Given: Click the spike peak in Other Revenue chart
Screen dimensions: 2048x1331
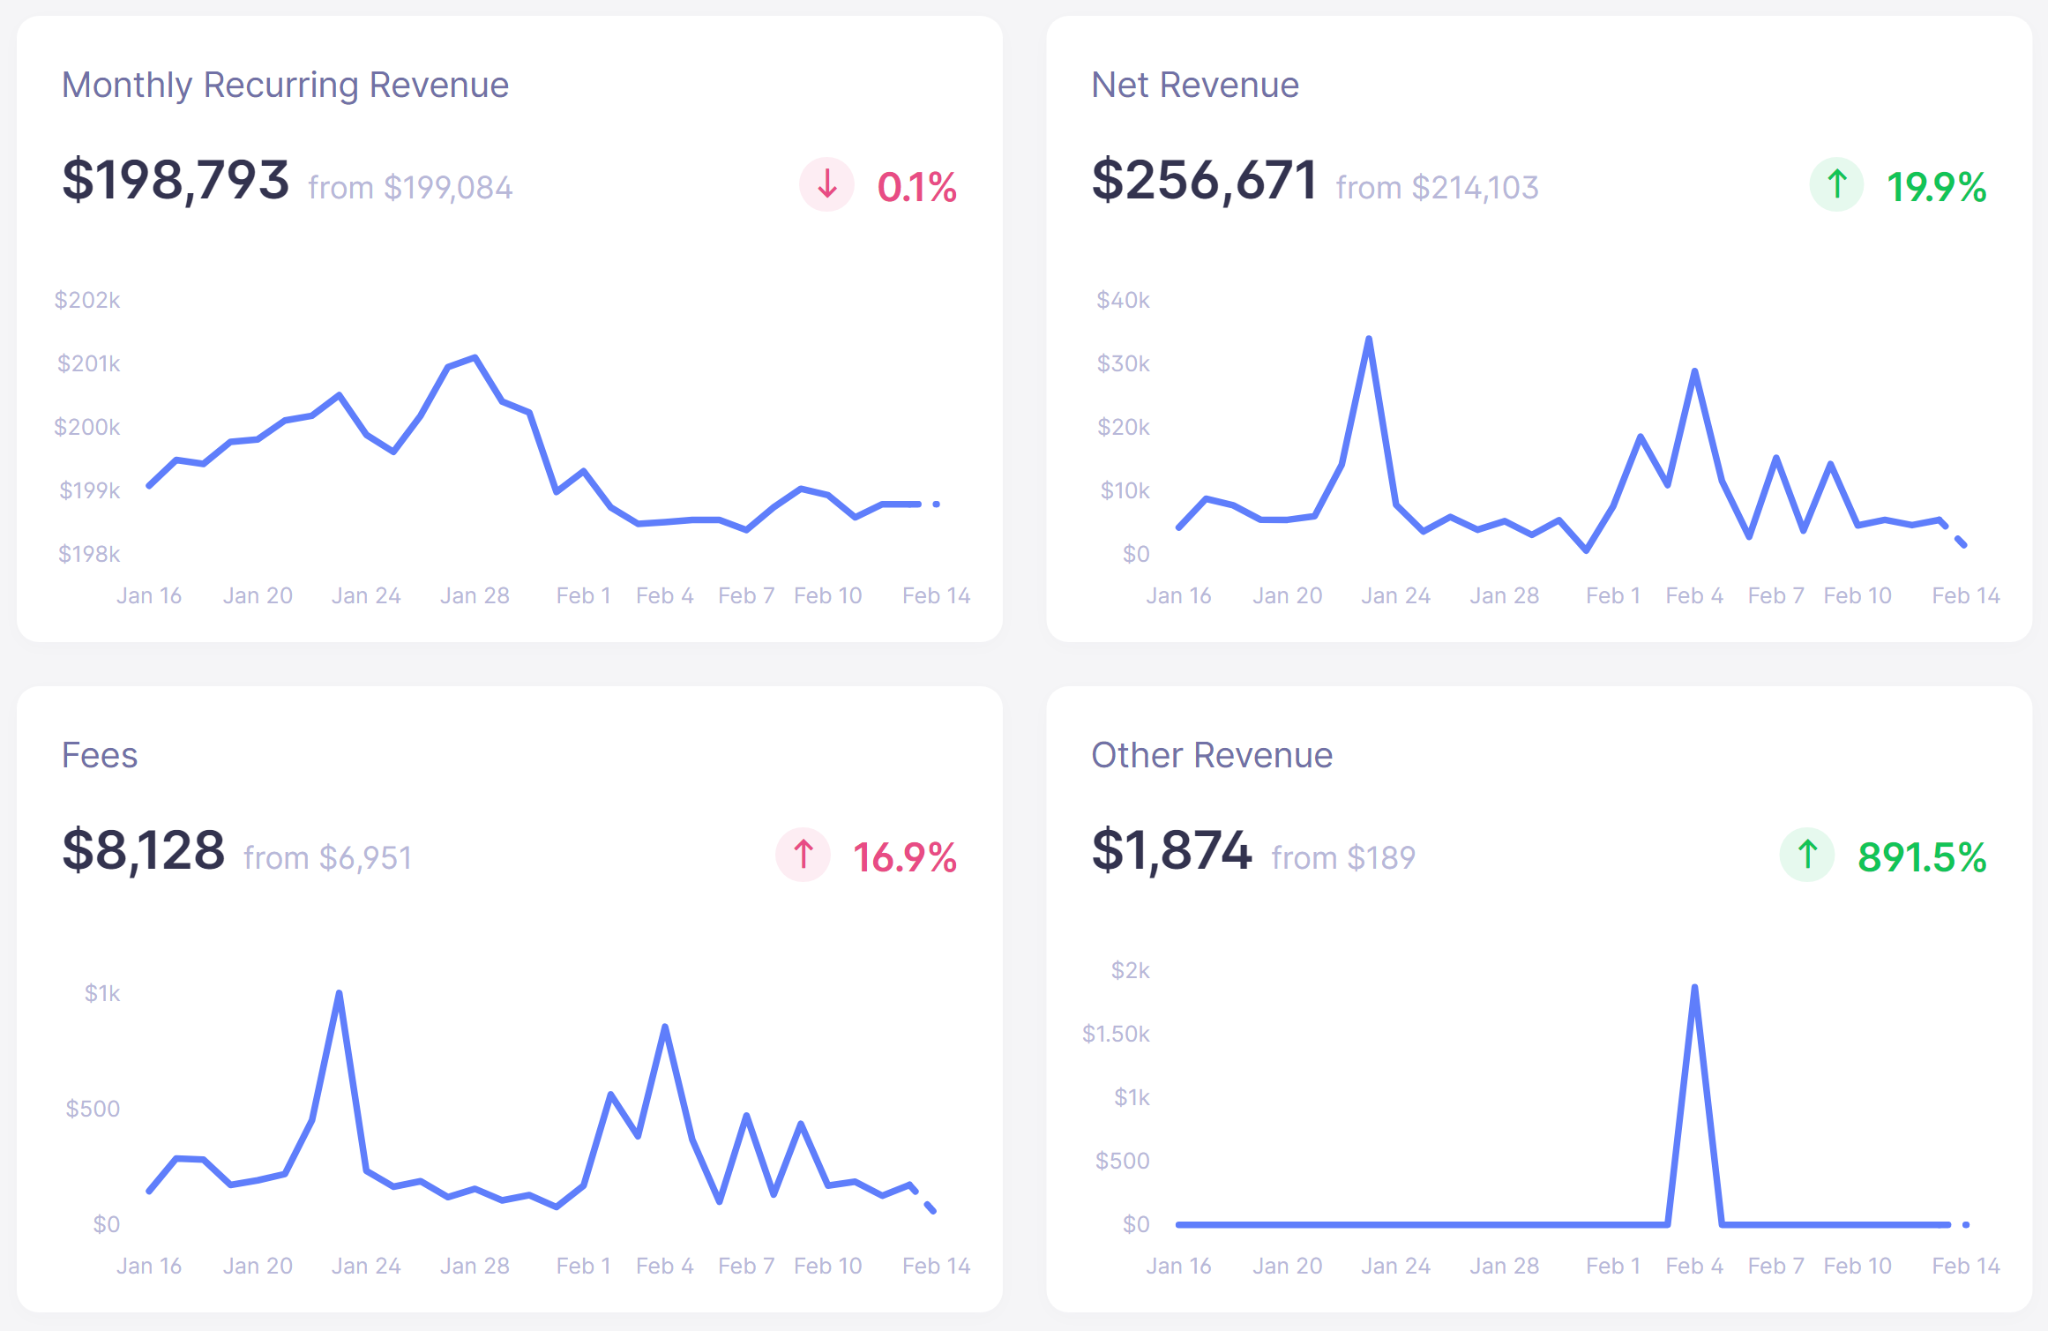Looking at the screenshot, I should 1694,988.
